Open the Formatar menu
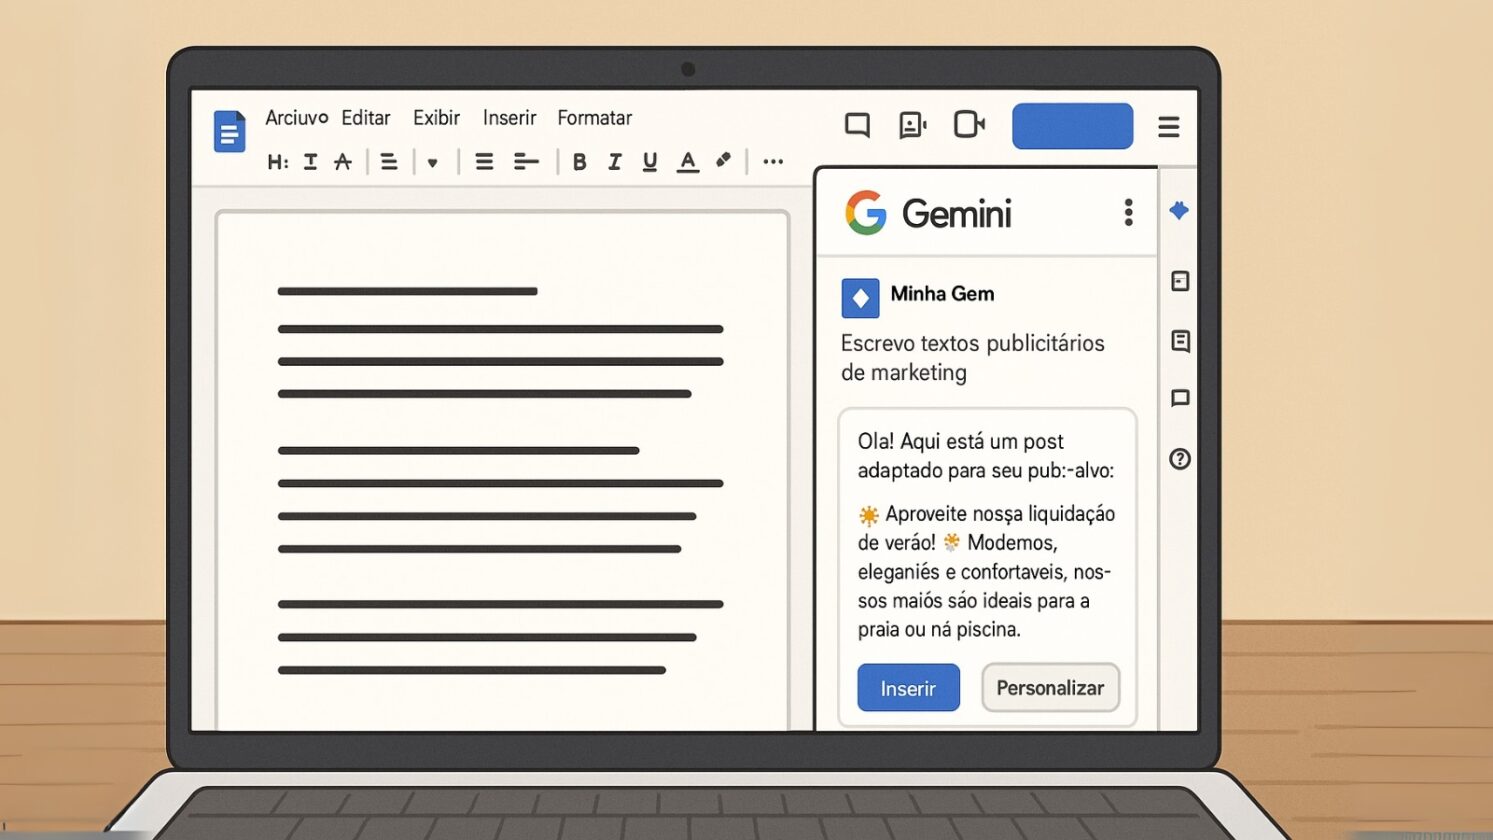 coord(594,117)
